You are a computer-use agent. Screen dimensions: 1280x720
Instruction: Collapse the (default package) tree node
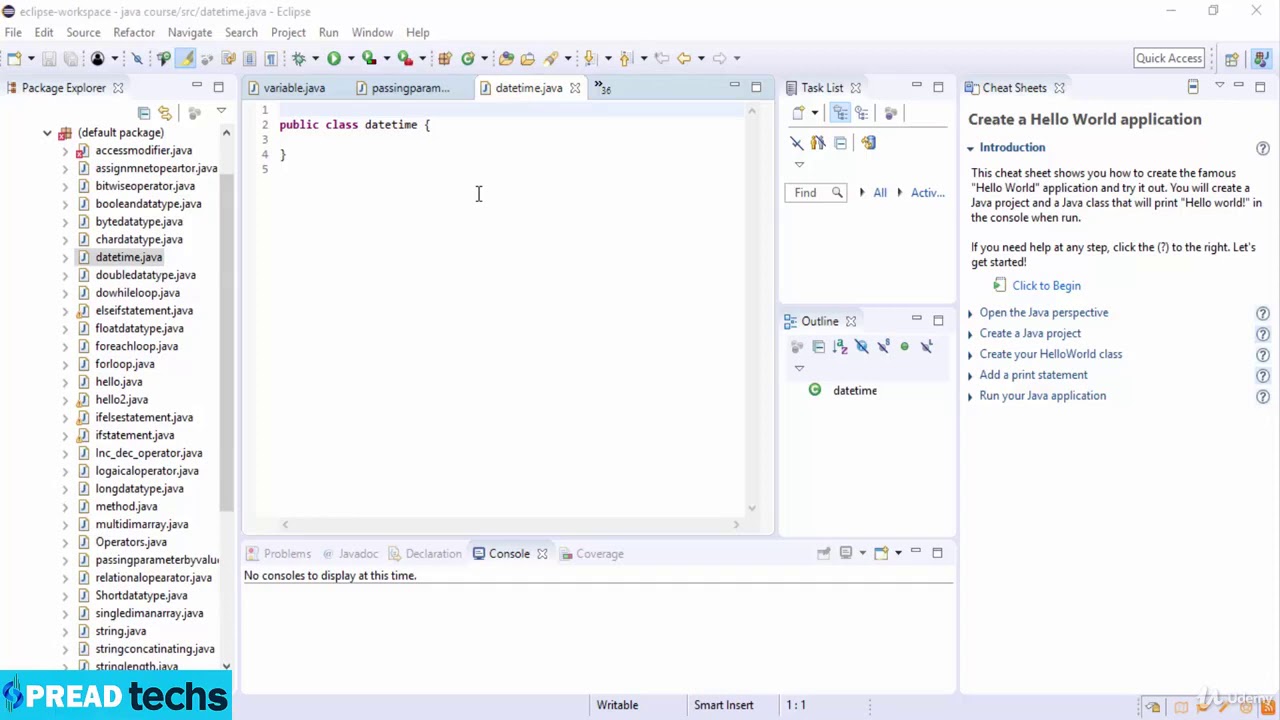pyautogui.click(x=47, y=132)
